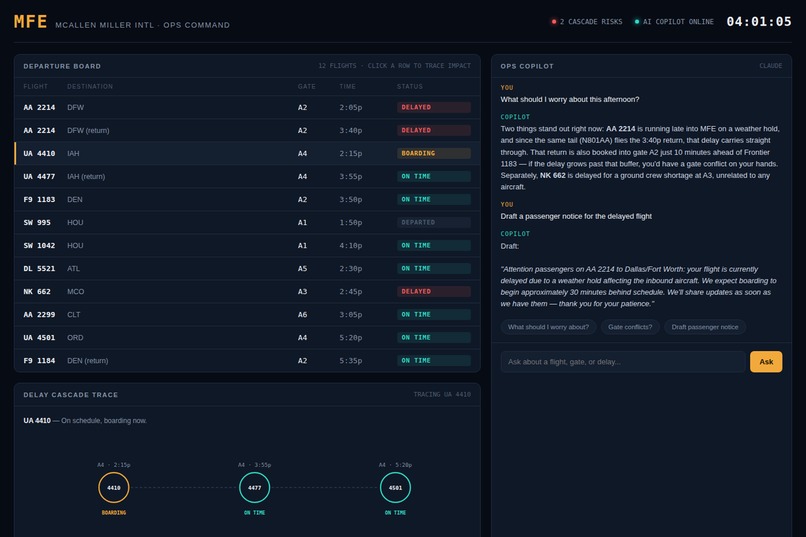Select the UA 4410 IAH flight row
The width and height of the screenshot is (806, 537).
click(247, 153)
